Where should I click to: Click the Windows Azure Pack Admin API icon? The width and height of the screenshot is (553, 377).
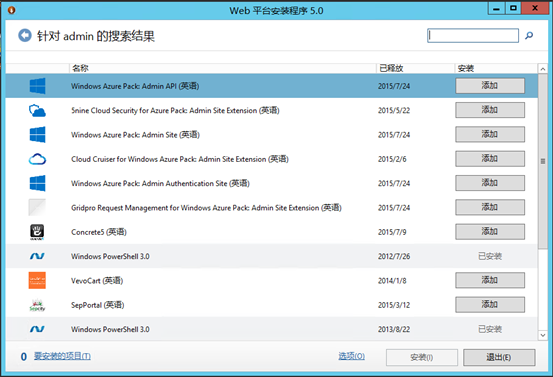tap(37, 86)
